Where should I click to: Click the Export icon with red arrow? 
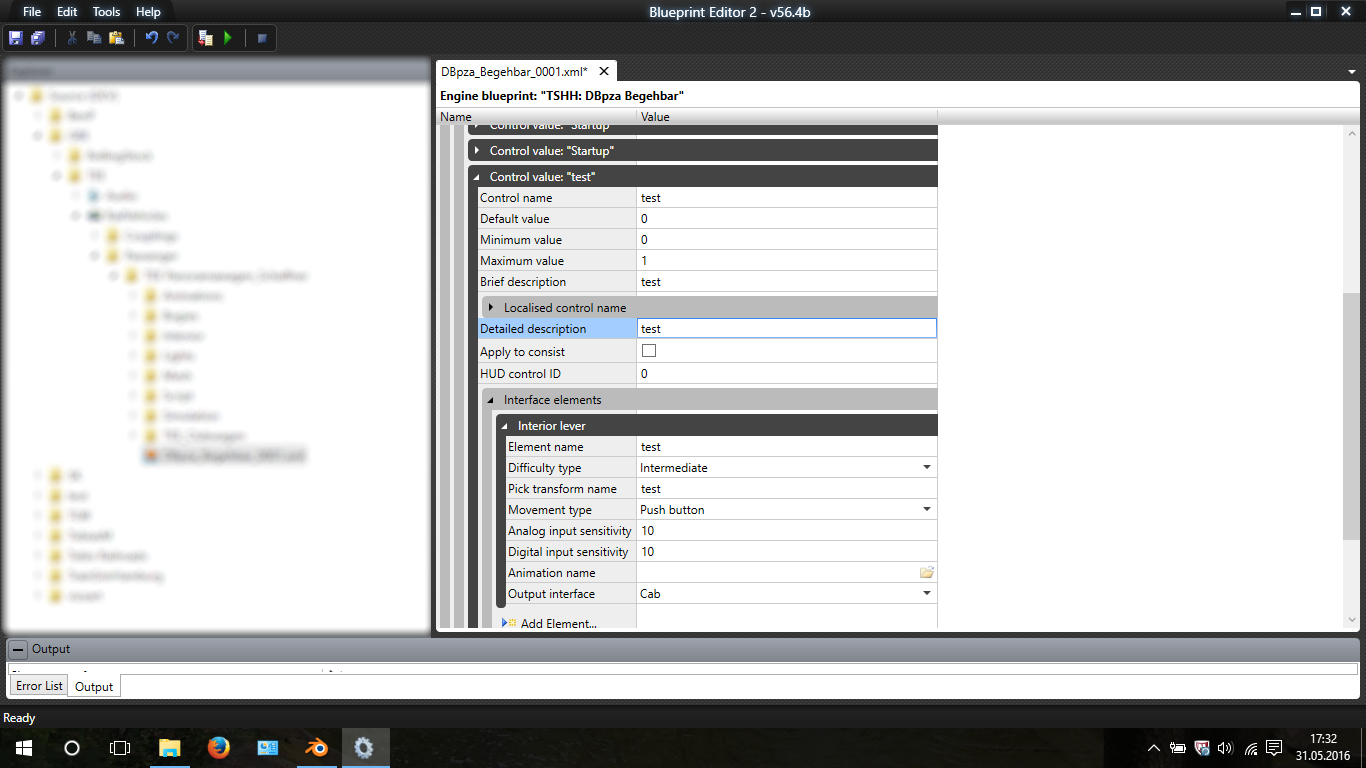(206, 38)
